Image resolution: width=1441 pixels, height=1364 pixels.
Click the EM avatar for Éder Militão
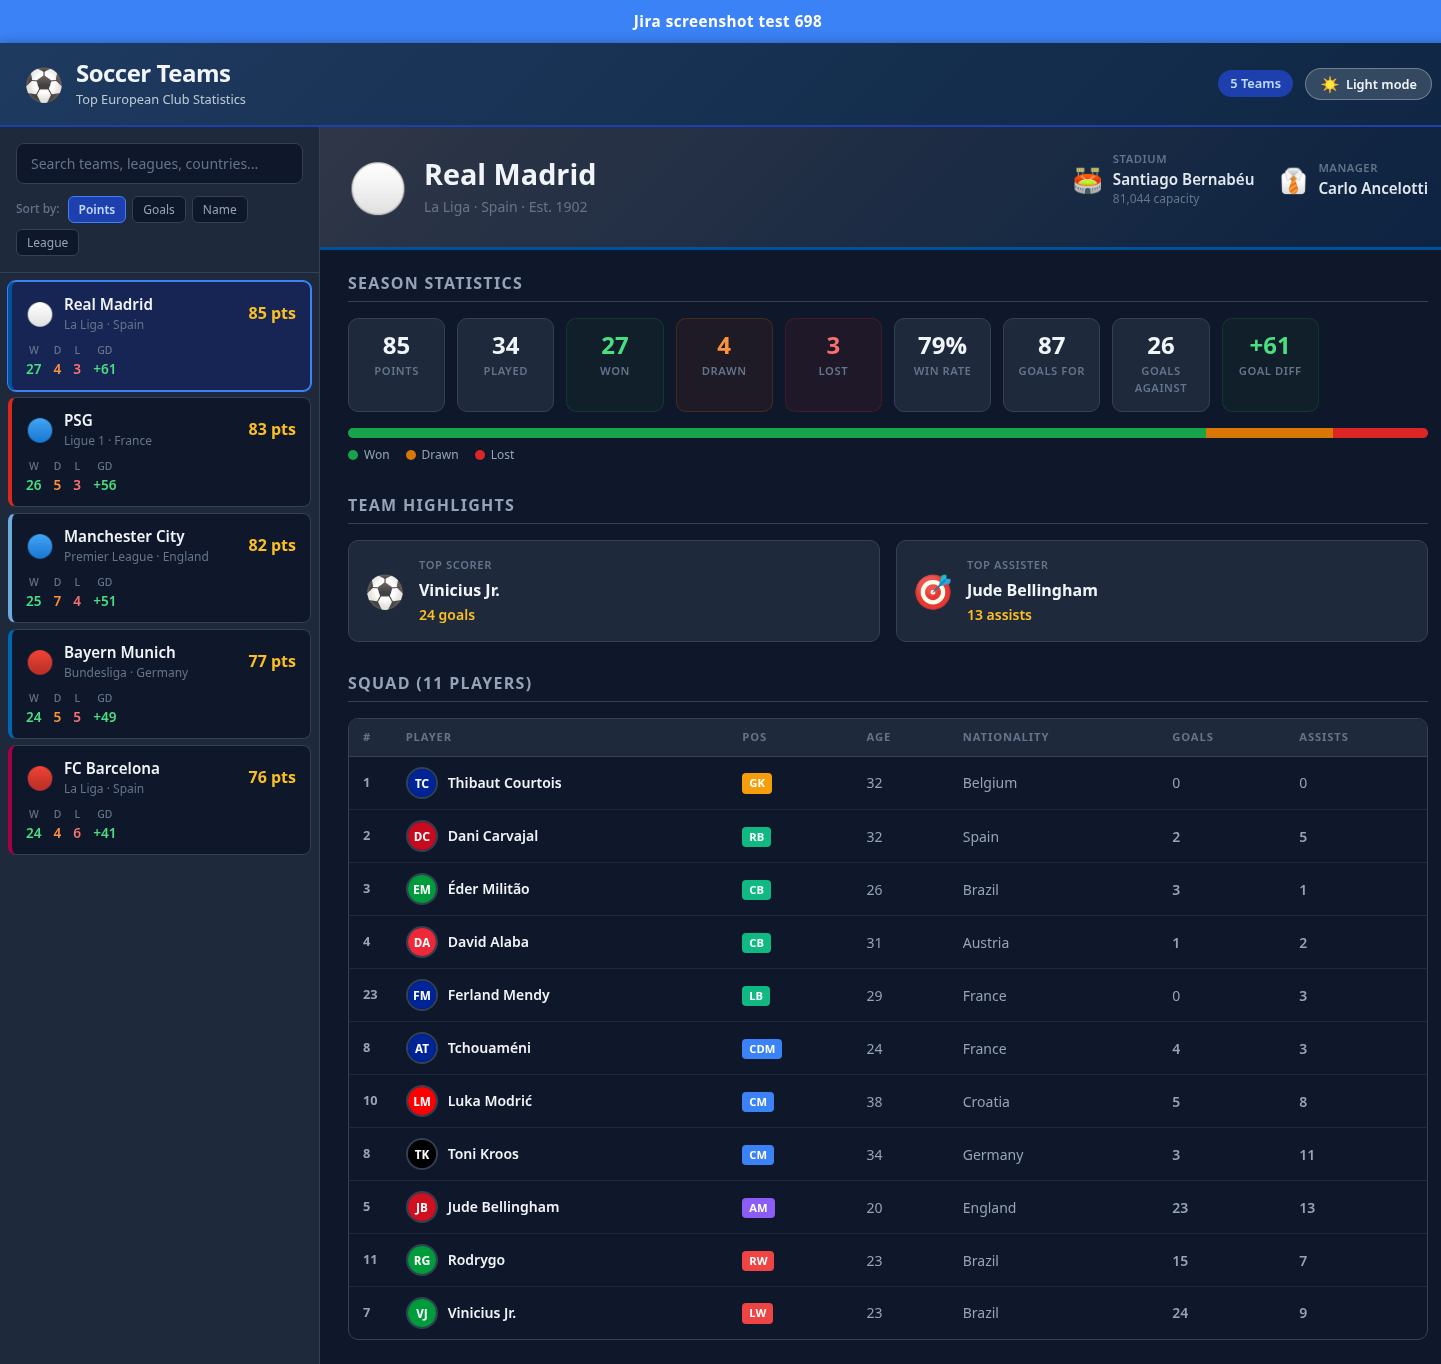[422, 889]
